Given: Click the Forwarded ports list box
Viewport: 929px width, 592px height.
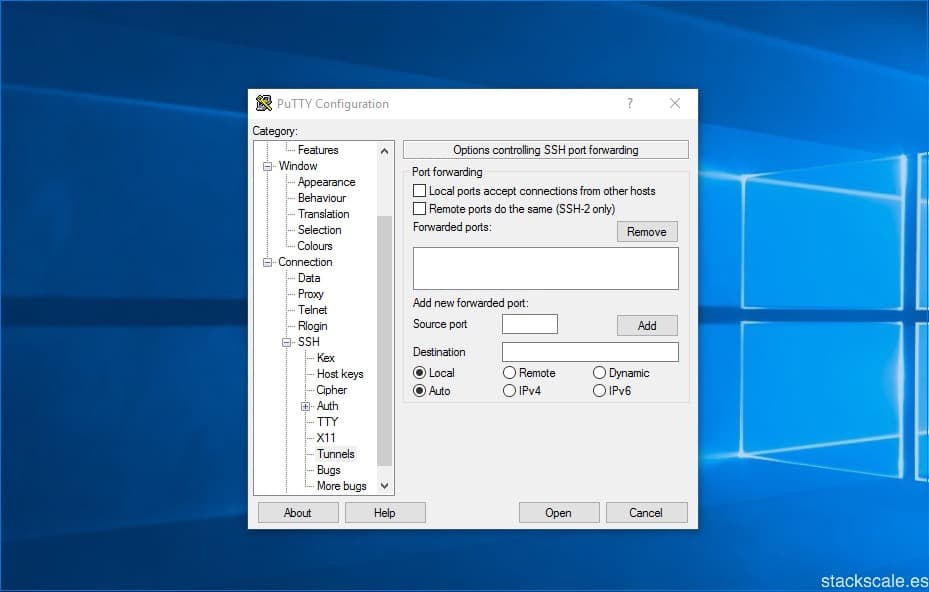Looking at the screenshot, I should (546, 268).
